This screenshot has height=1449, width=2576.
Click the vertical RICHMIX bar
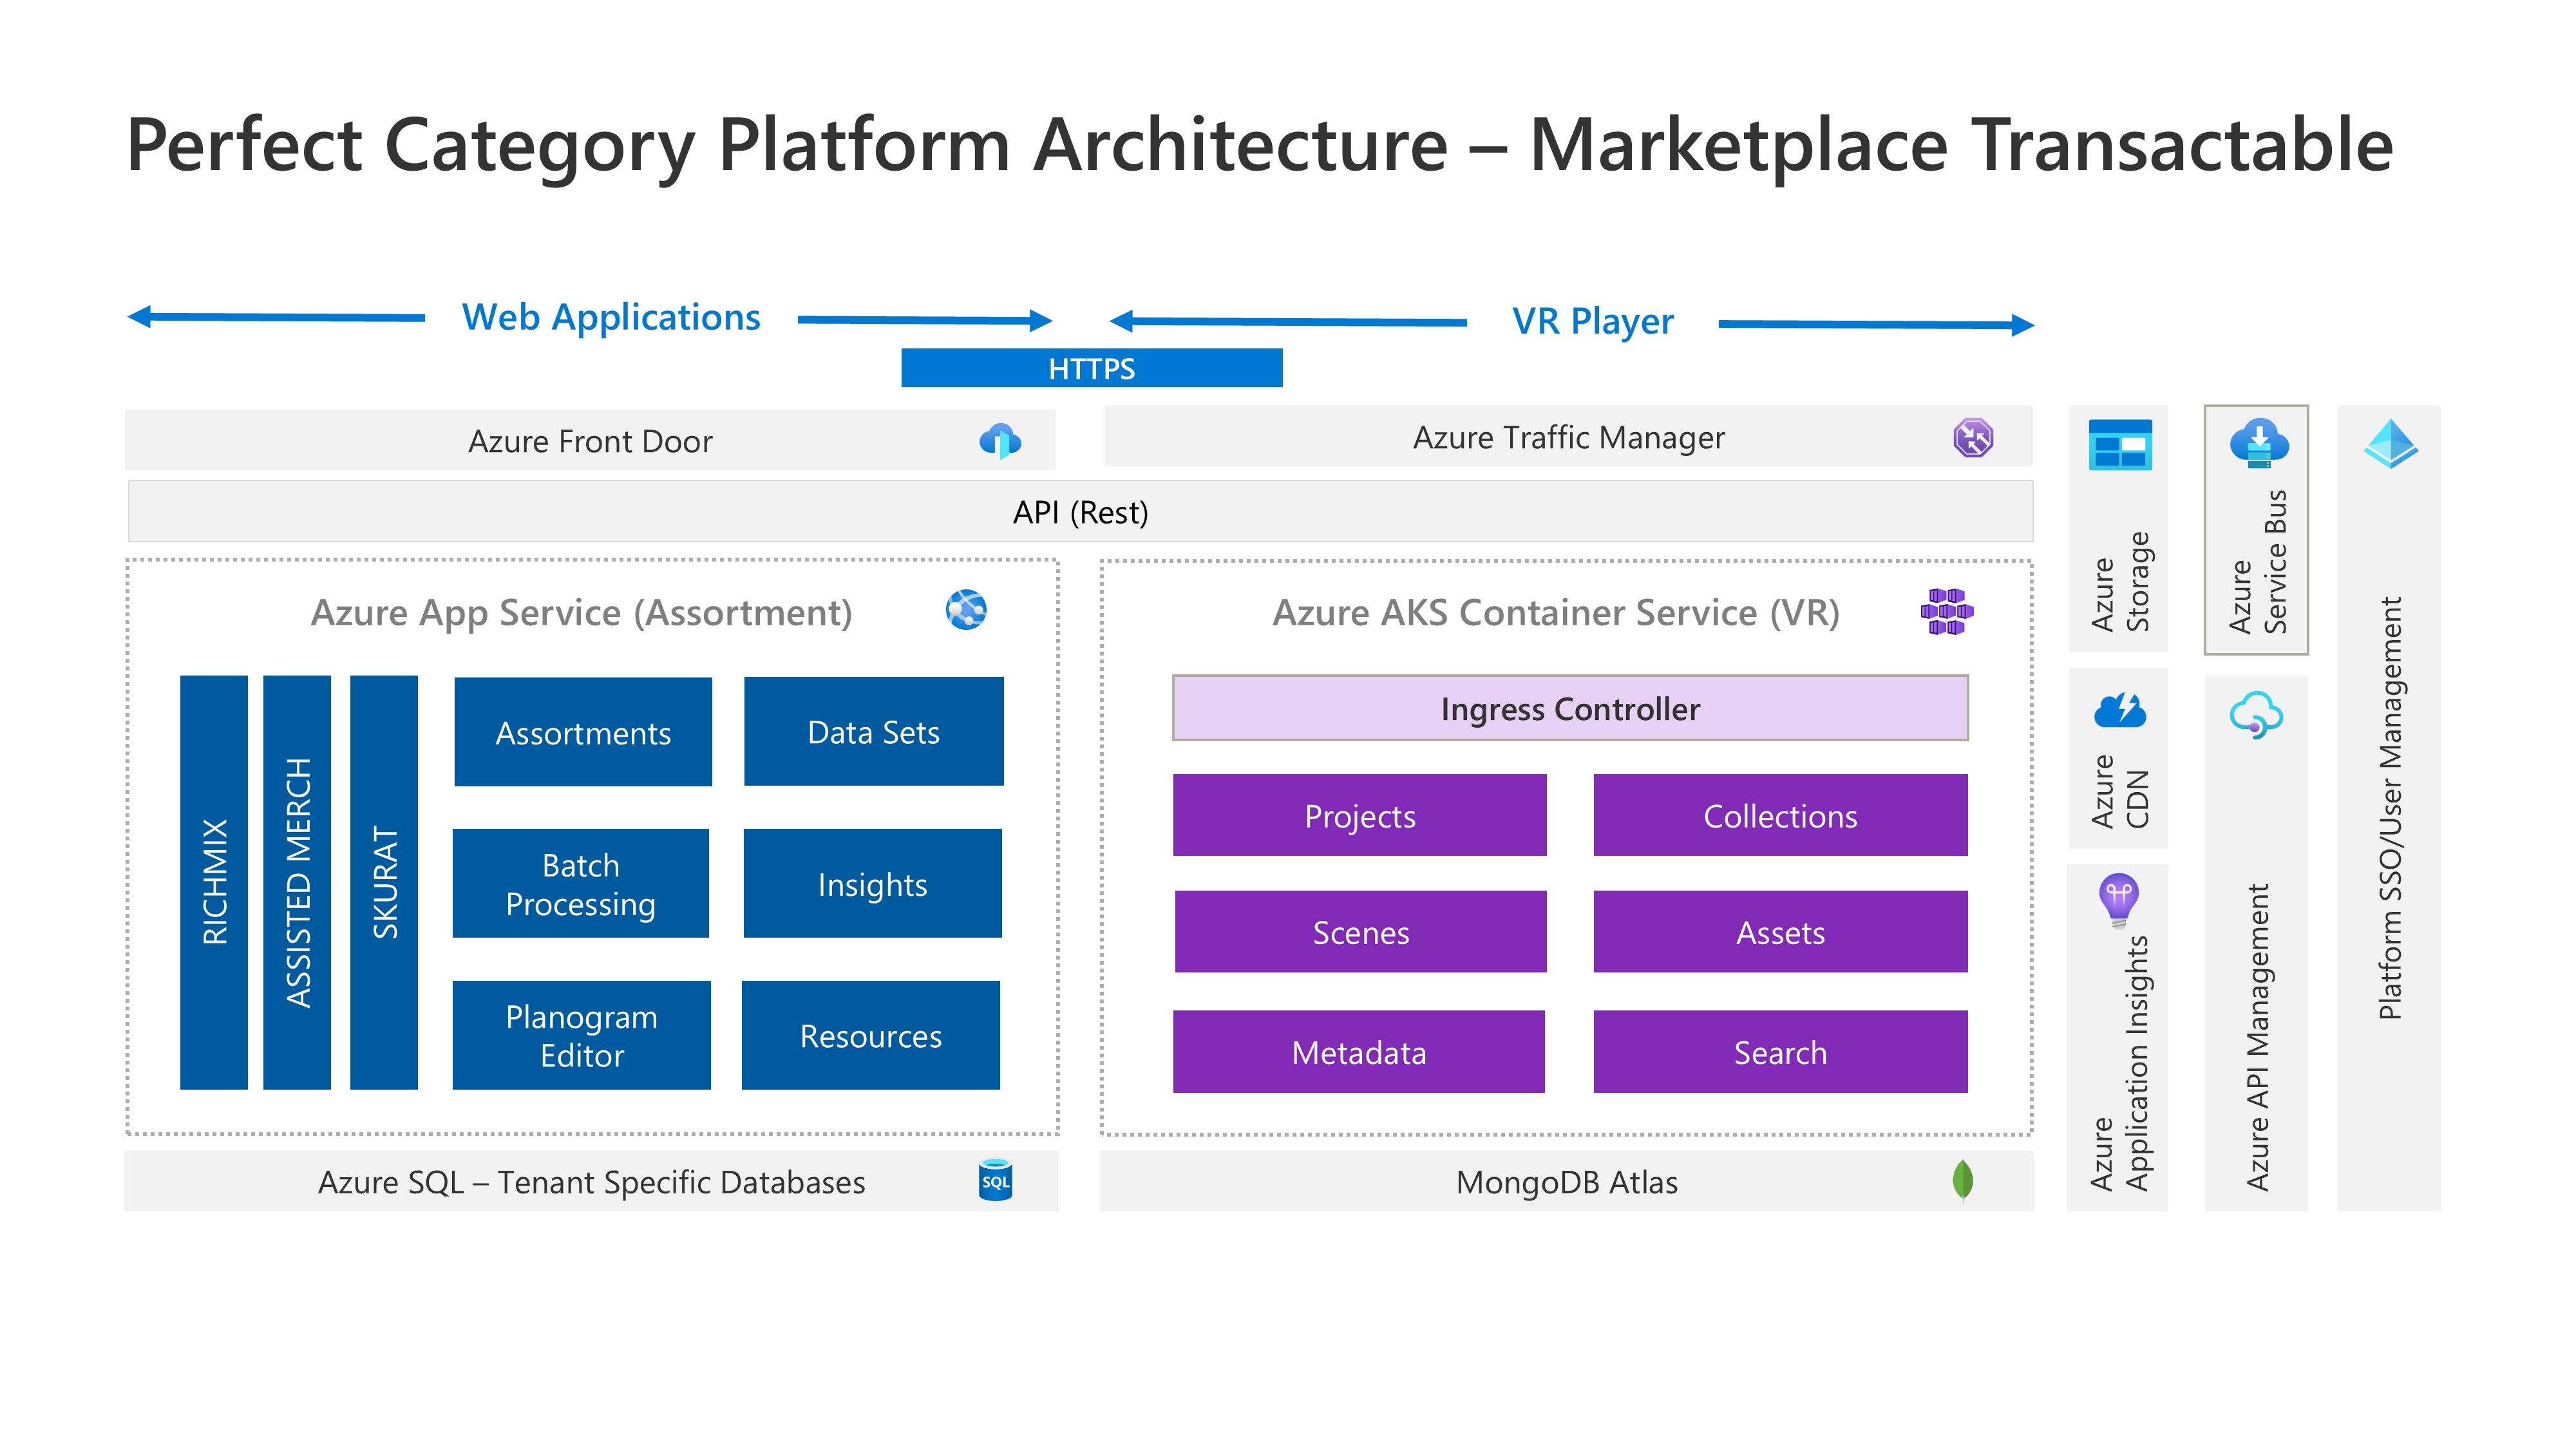(x=214, y=882)
